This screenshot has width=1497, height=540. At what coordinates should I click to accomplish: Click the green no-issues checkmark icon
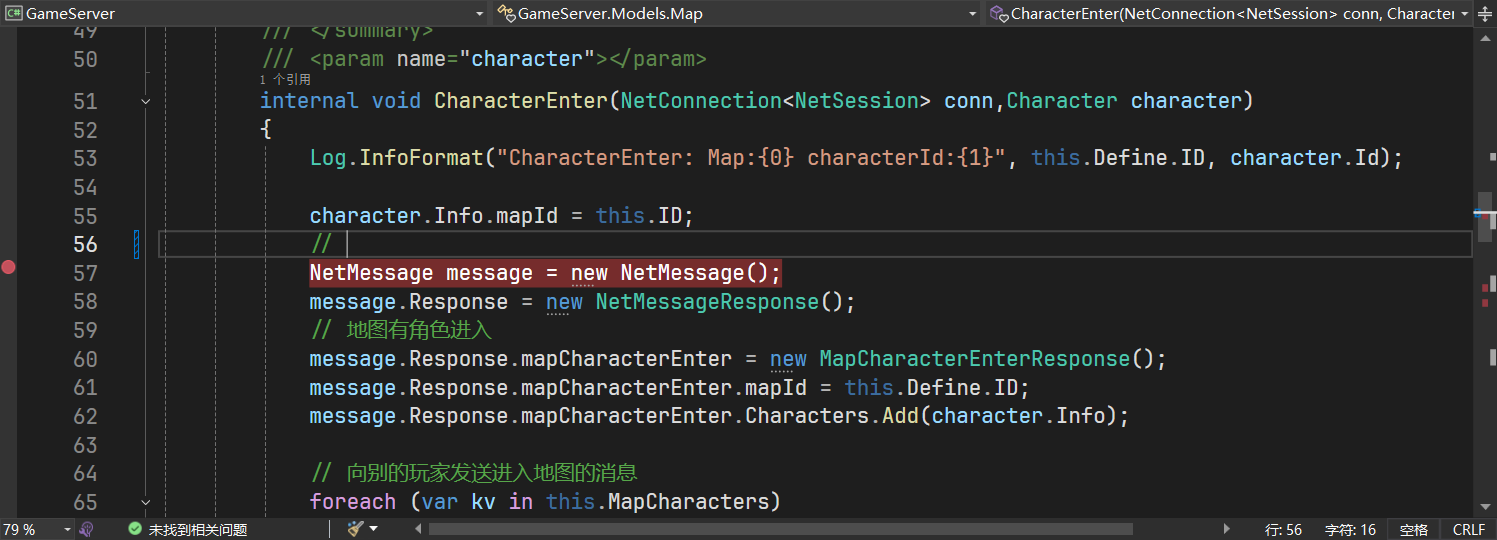tap(135, 529)
